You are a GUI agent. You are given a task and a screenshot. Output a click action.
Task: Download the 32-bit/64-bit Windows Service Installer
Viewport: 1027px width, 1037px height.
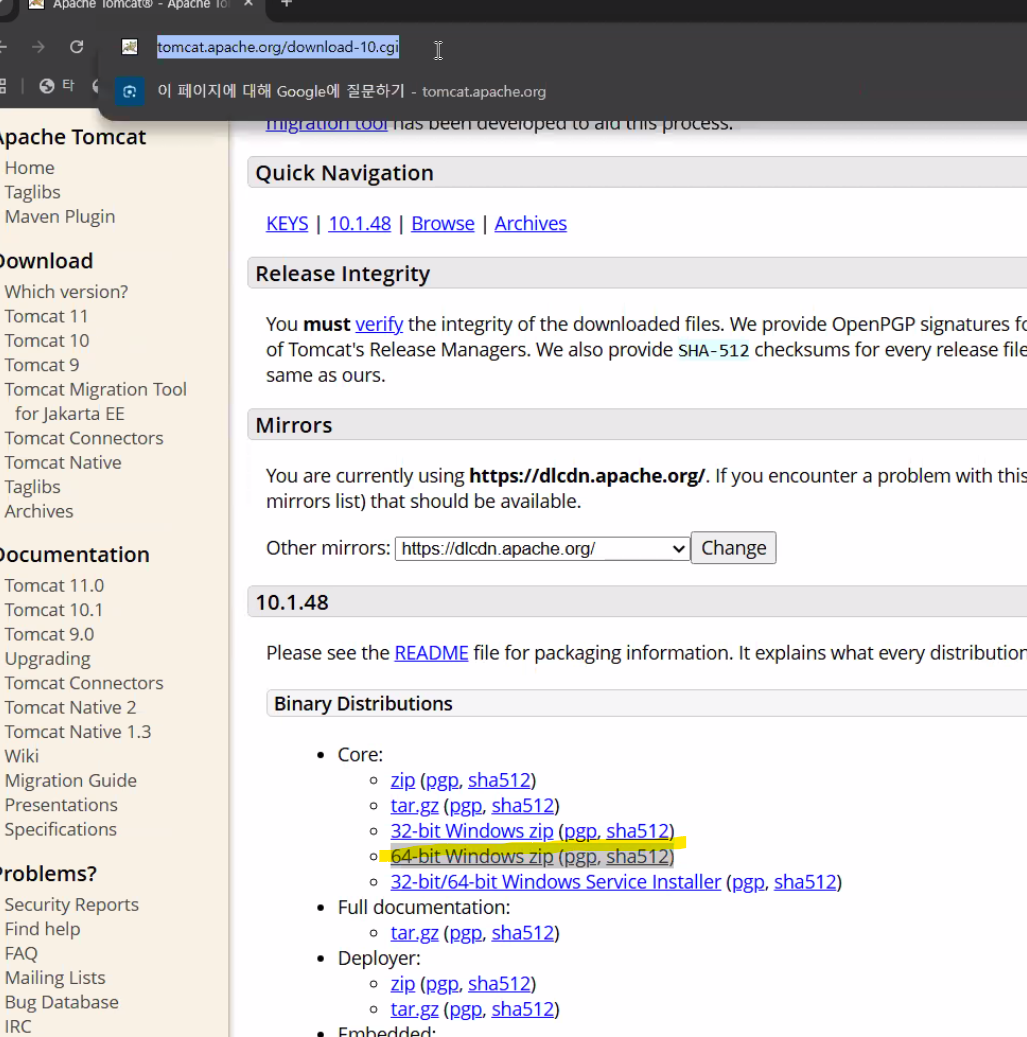(555, 882)
